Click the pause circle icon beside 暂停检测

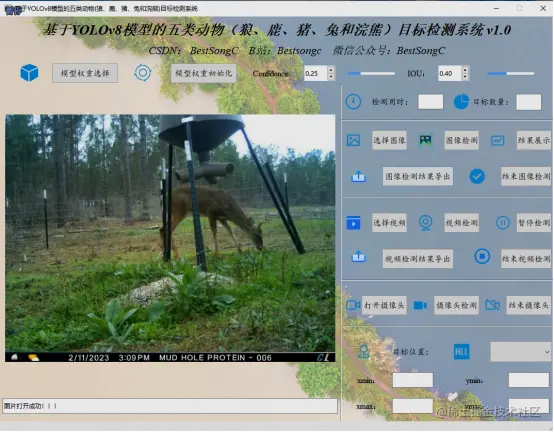pyautogui.click(x=503, y=223)
